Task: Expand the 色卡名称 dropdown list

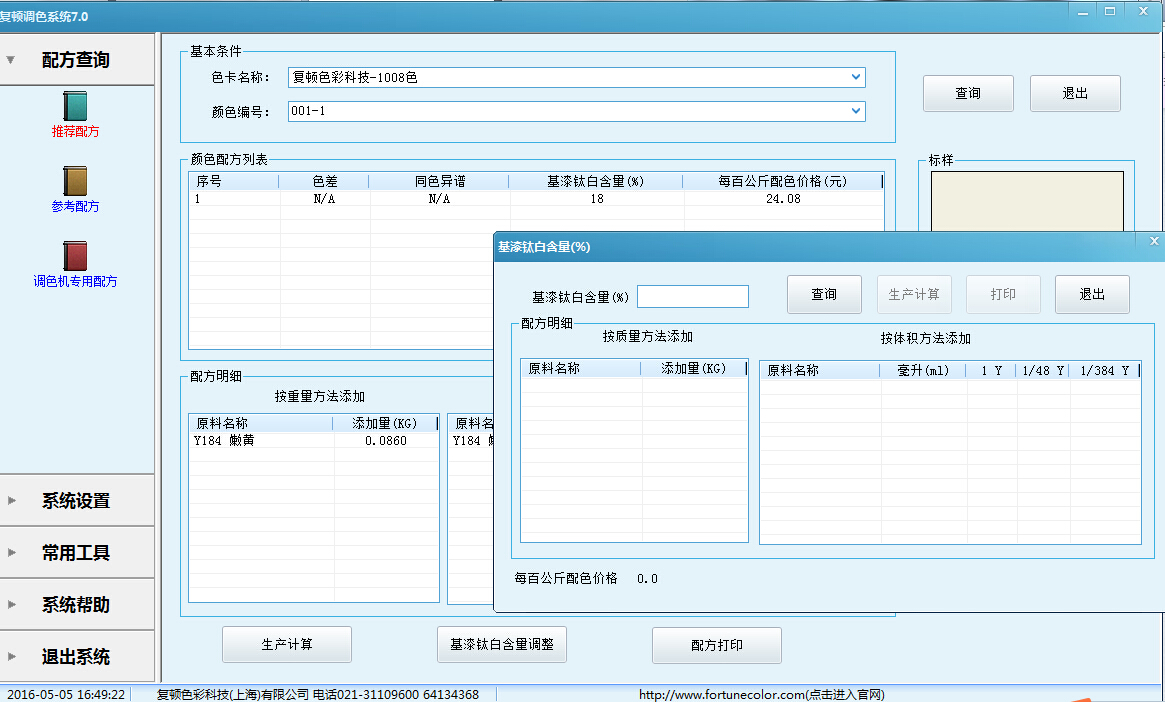Action: coord(856,77)
